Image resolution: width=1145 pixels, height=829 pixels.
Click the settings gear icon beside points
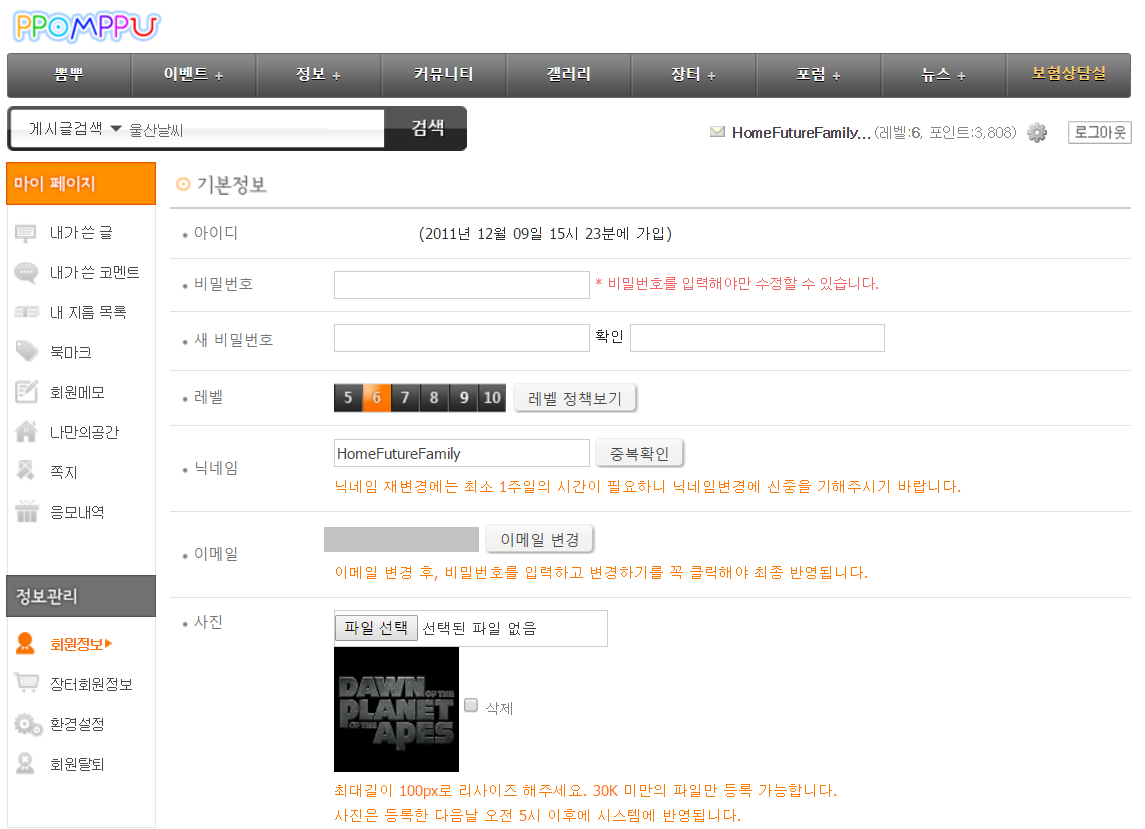(1037, 133)
